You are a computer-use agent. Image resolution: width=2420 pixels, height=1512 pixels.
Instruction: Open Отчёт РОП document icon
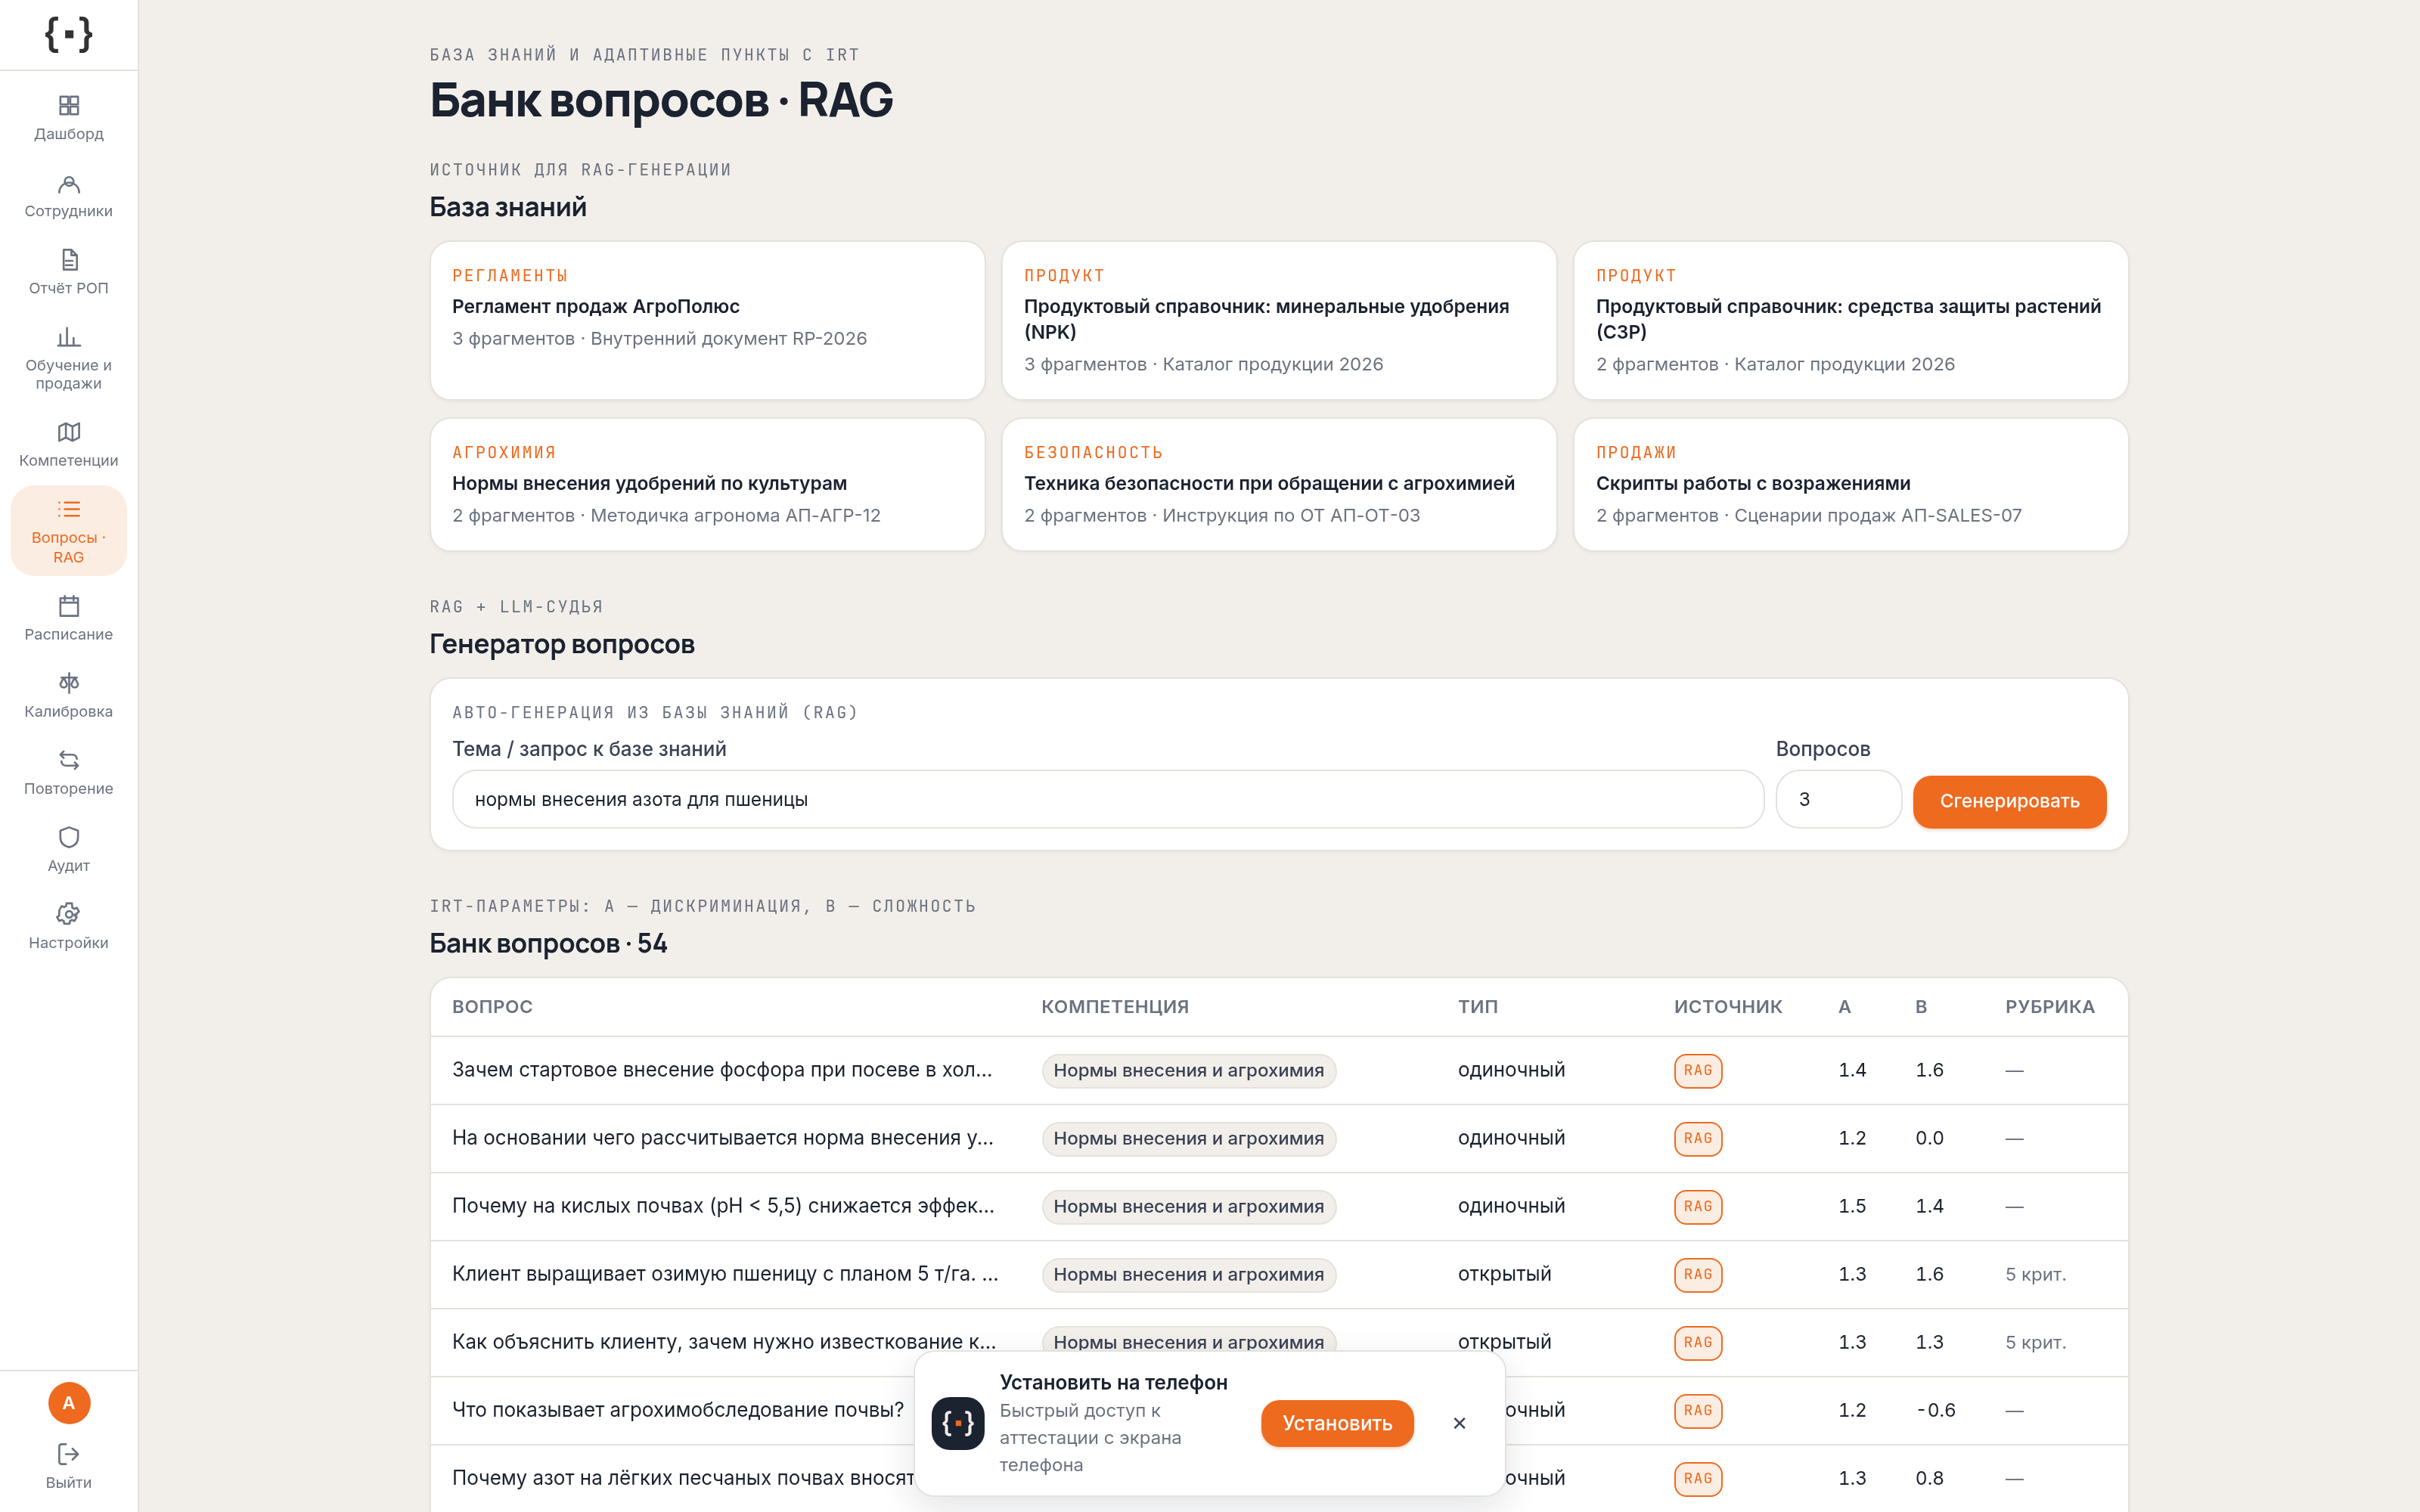[x=68, y=260]
